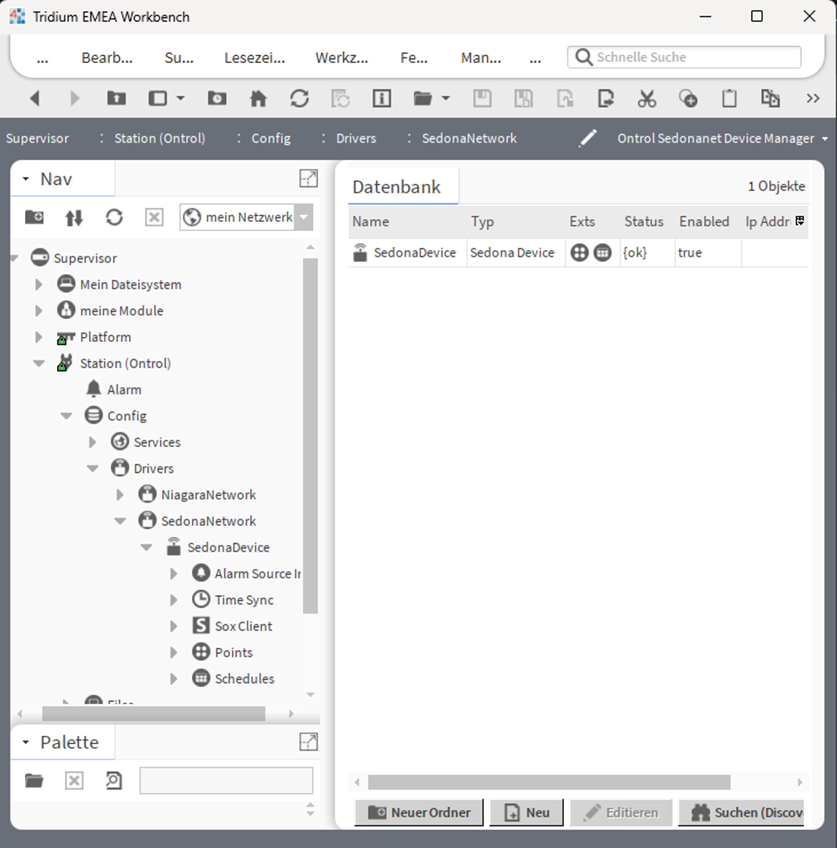837x848 pixels.
Task: Click the Nav tree refresh icon
Action: 114,217
